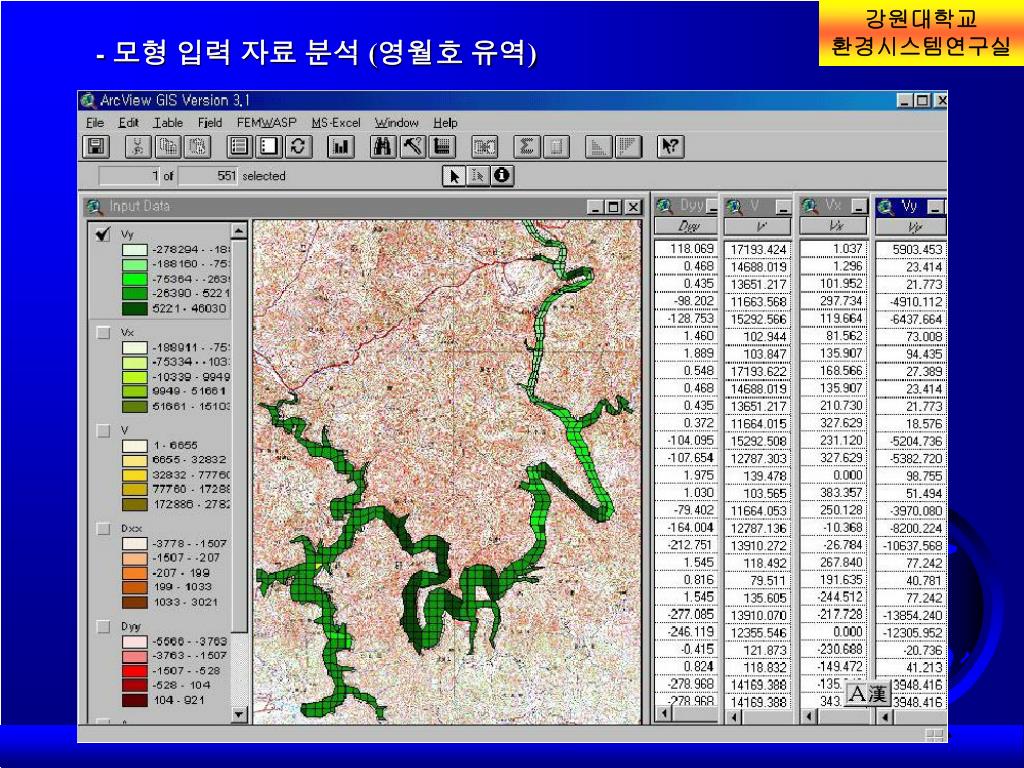Viewport: 1024px width, 768px height.
Task: Click the selected record number field
Action: click(129, 176)
